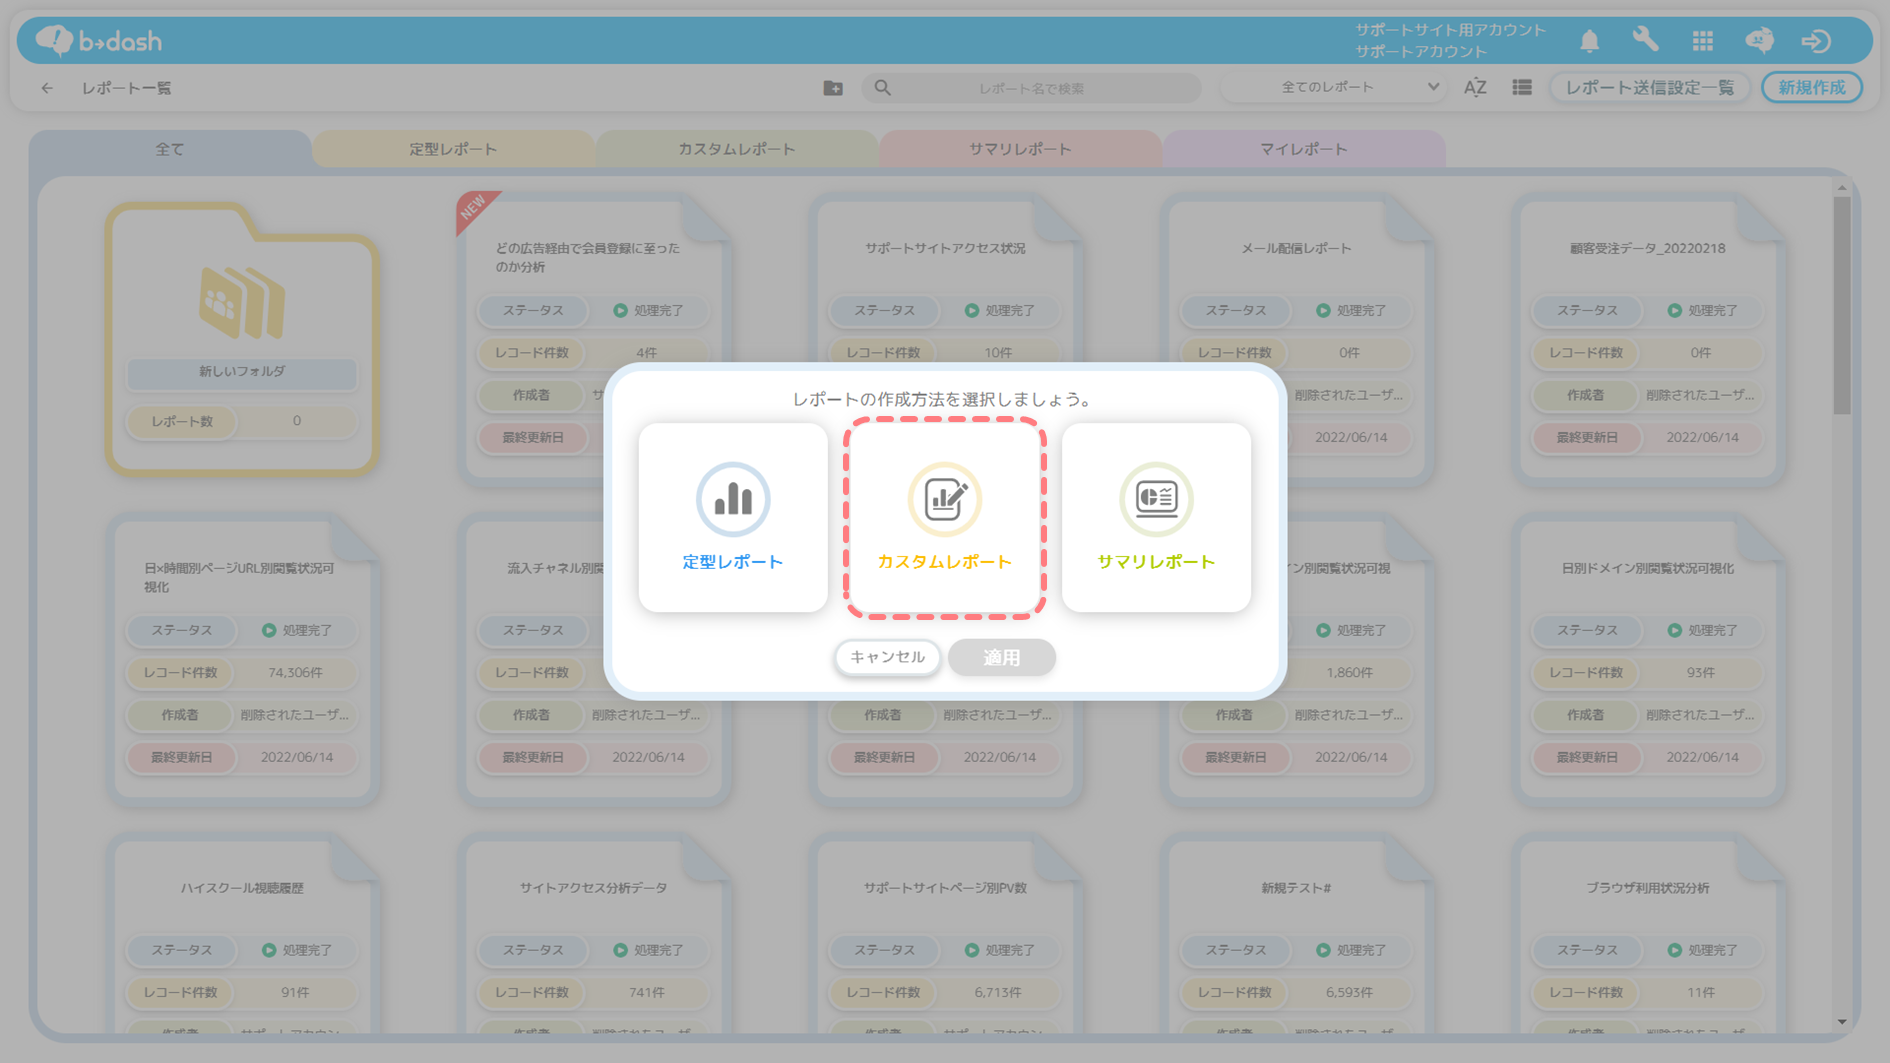1890x1063 pixels.
Task: Click the b→dash logo
Action: (99, 40)
